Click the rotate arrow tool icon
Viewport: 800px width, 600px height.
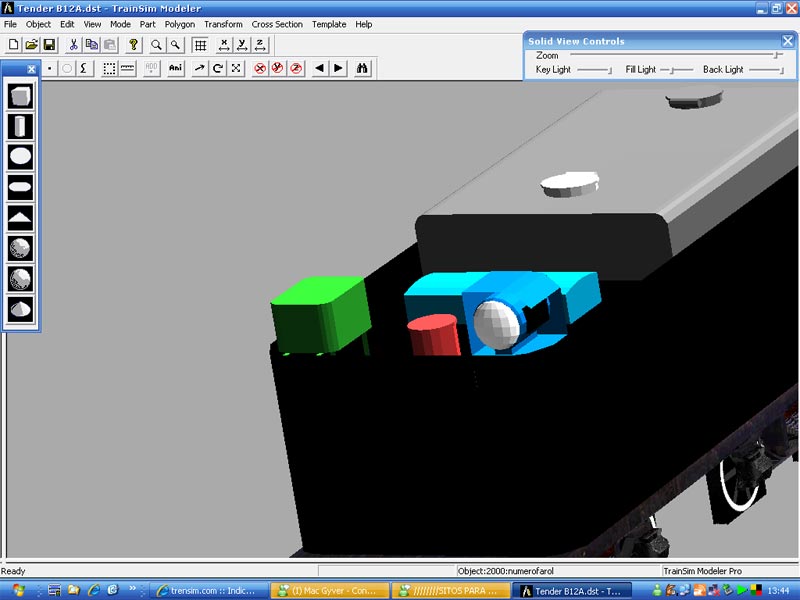217,68
